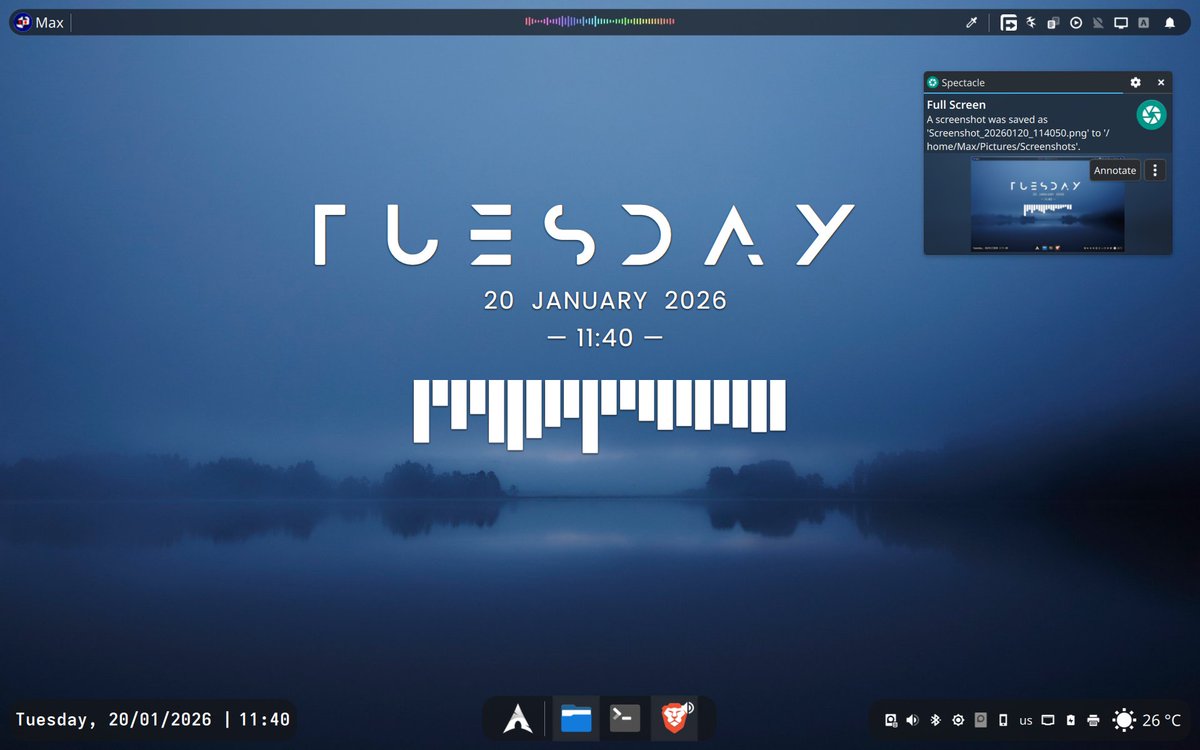
Task: Click the audio visualizer in top panel
Action: [600, 21]
